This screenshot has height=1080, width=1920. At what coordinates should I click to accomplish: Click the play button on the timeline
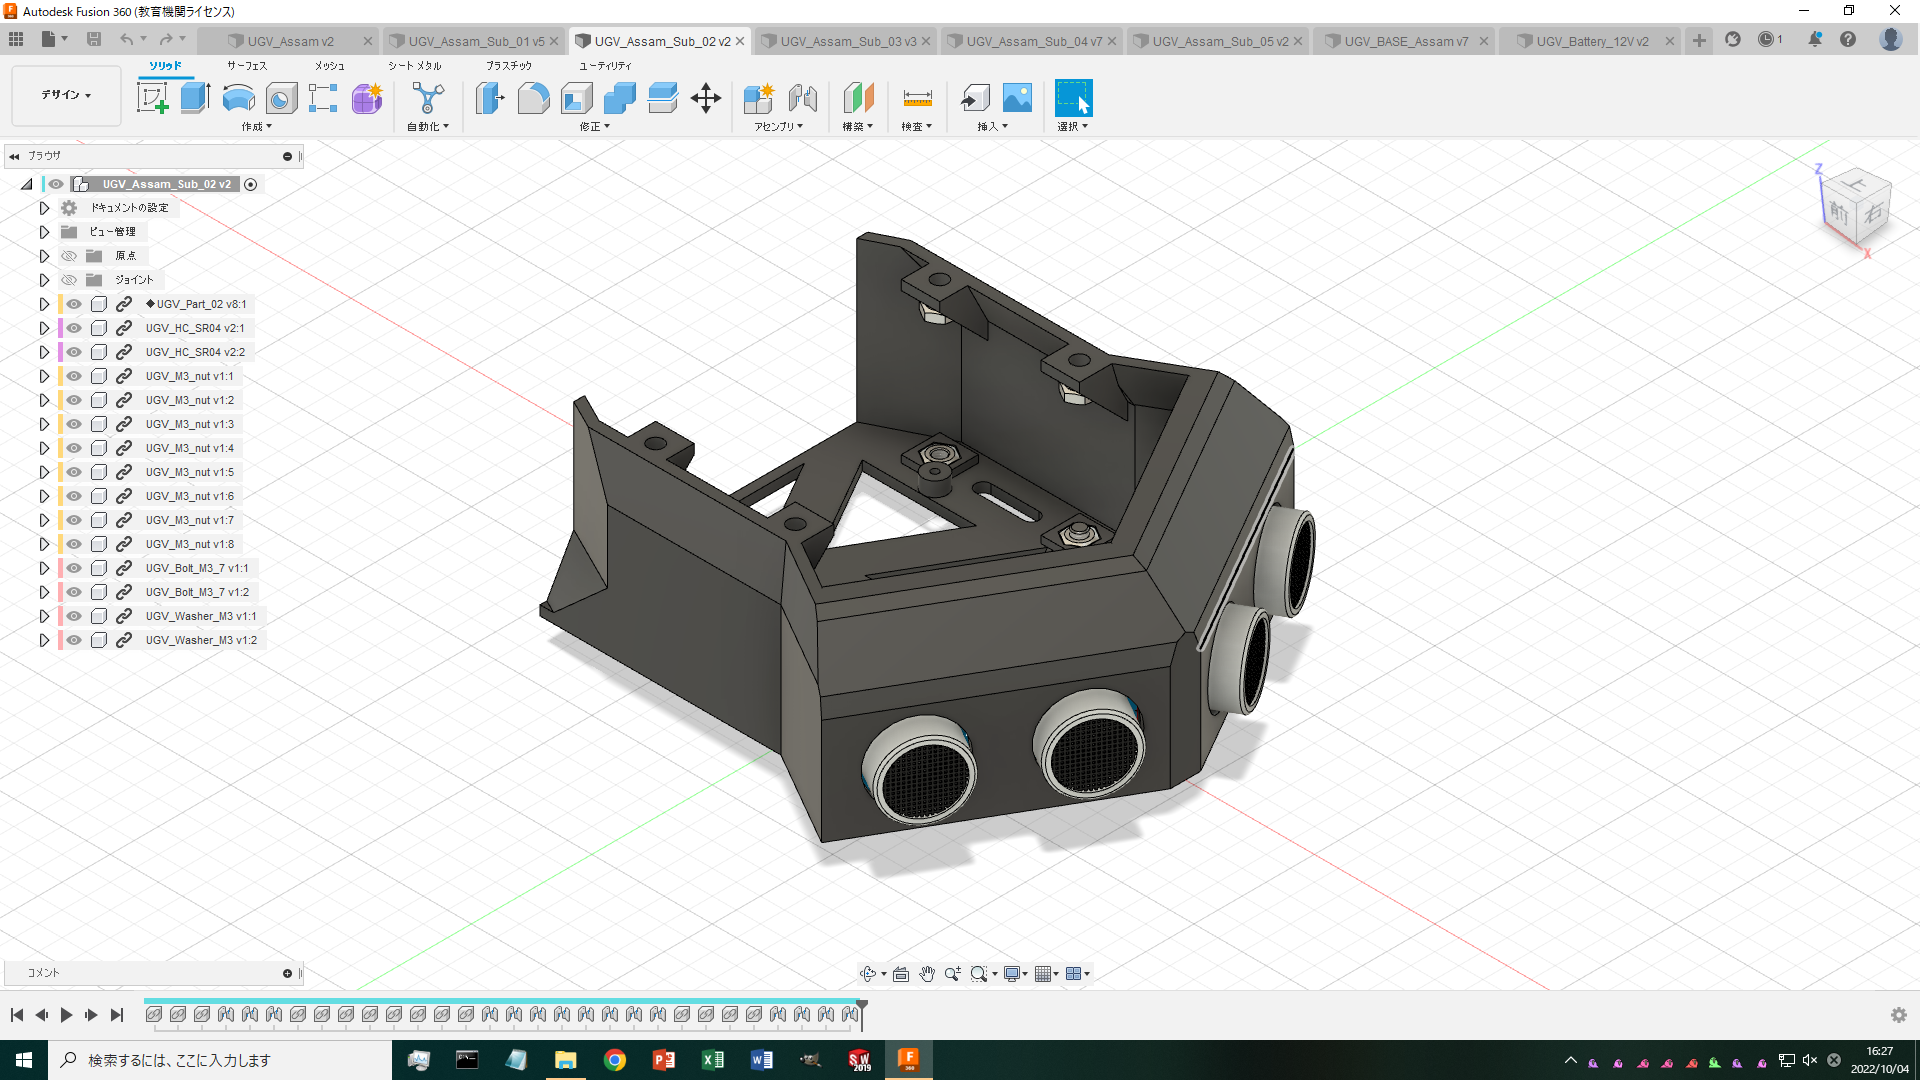click(x=66, y=1014)
